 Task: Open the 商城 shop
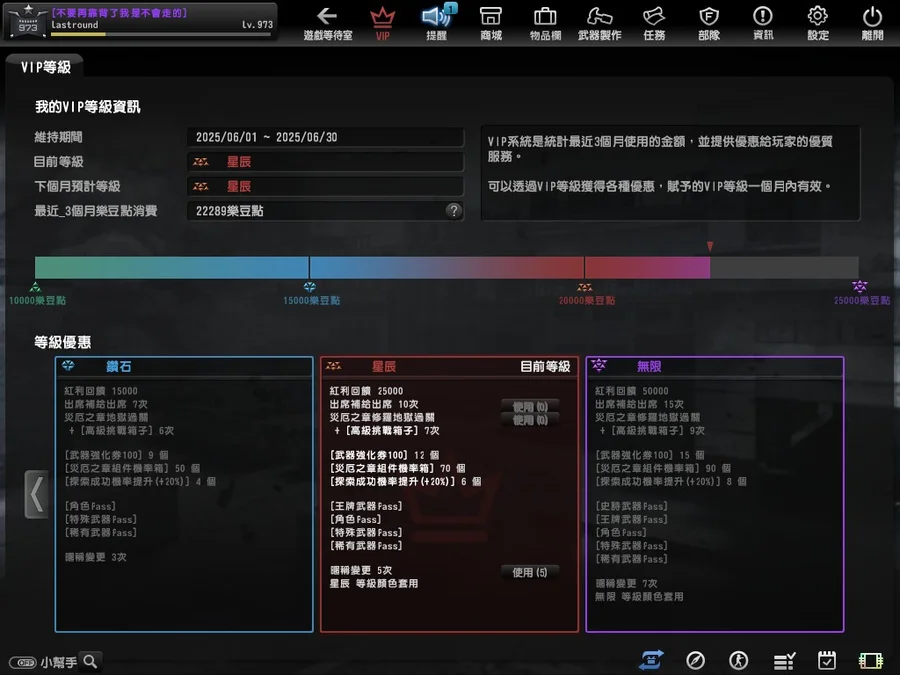pos(491,24)
